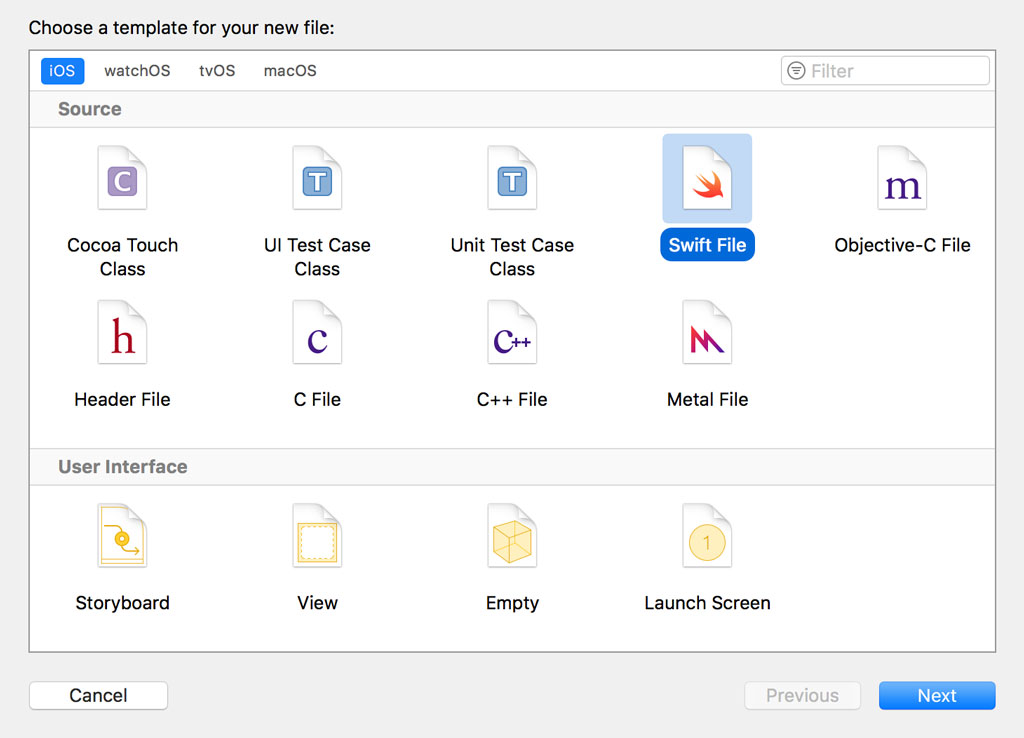Screen dimensions: 1024x738
Task: Choose the Objective-C File template
Action: pyautogui.click(x=902, y=178)
